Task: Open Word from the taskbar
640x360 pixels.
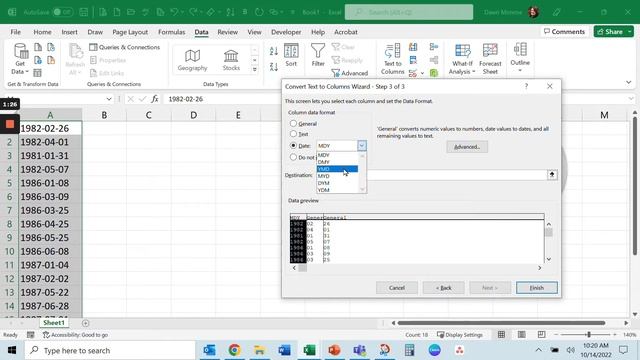Action: coord(284,350)
